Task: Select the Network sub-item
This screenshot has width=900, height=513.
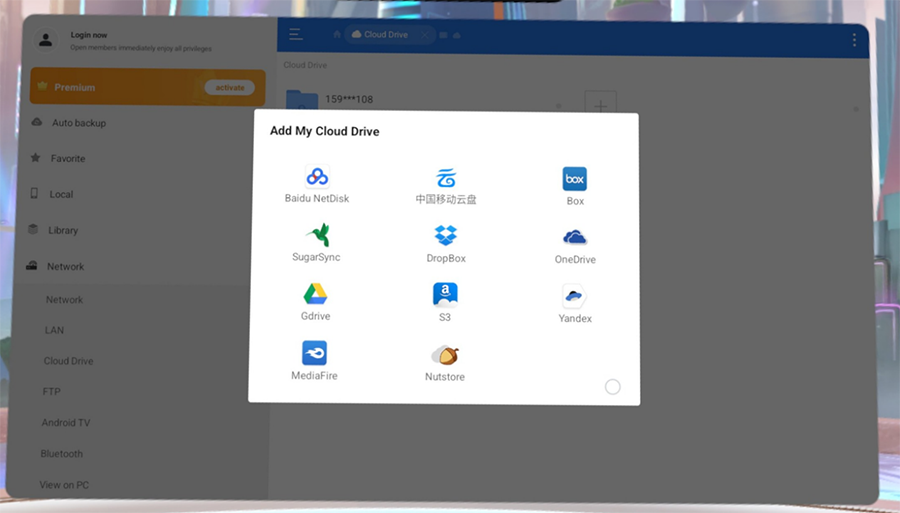Action: pos(64,300)
